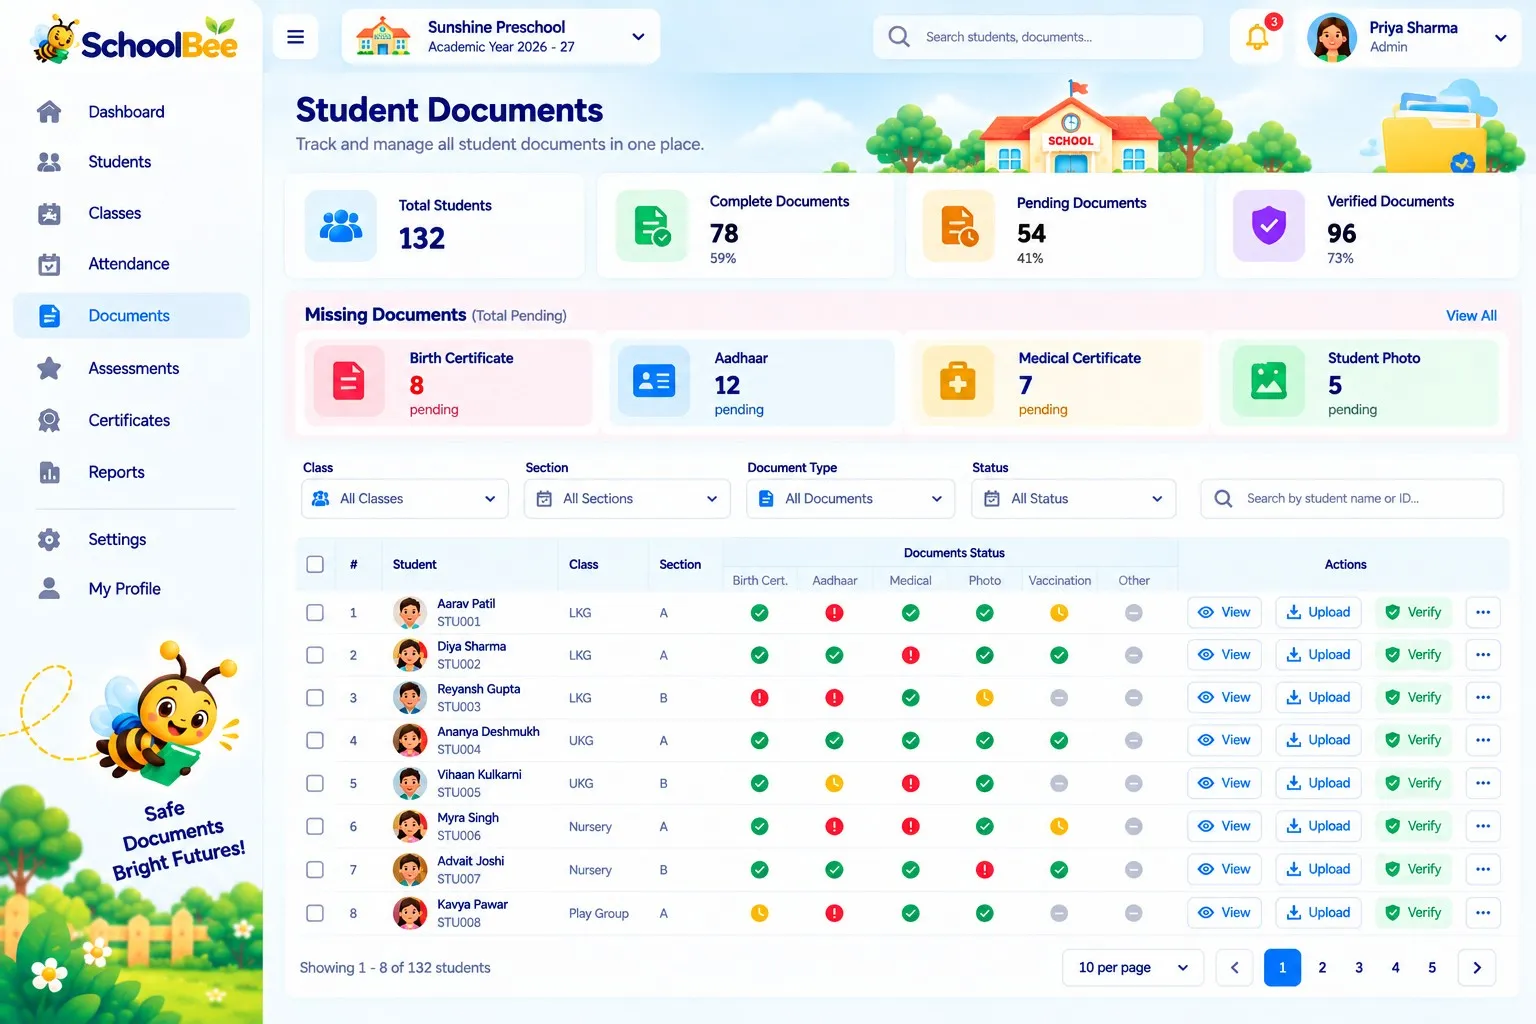The height and width of the screenshot is (1024, 1536).
Task: Click the SchoolBee logo
Action: [x=134, y=41]
